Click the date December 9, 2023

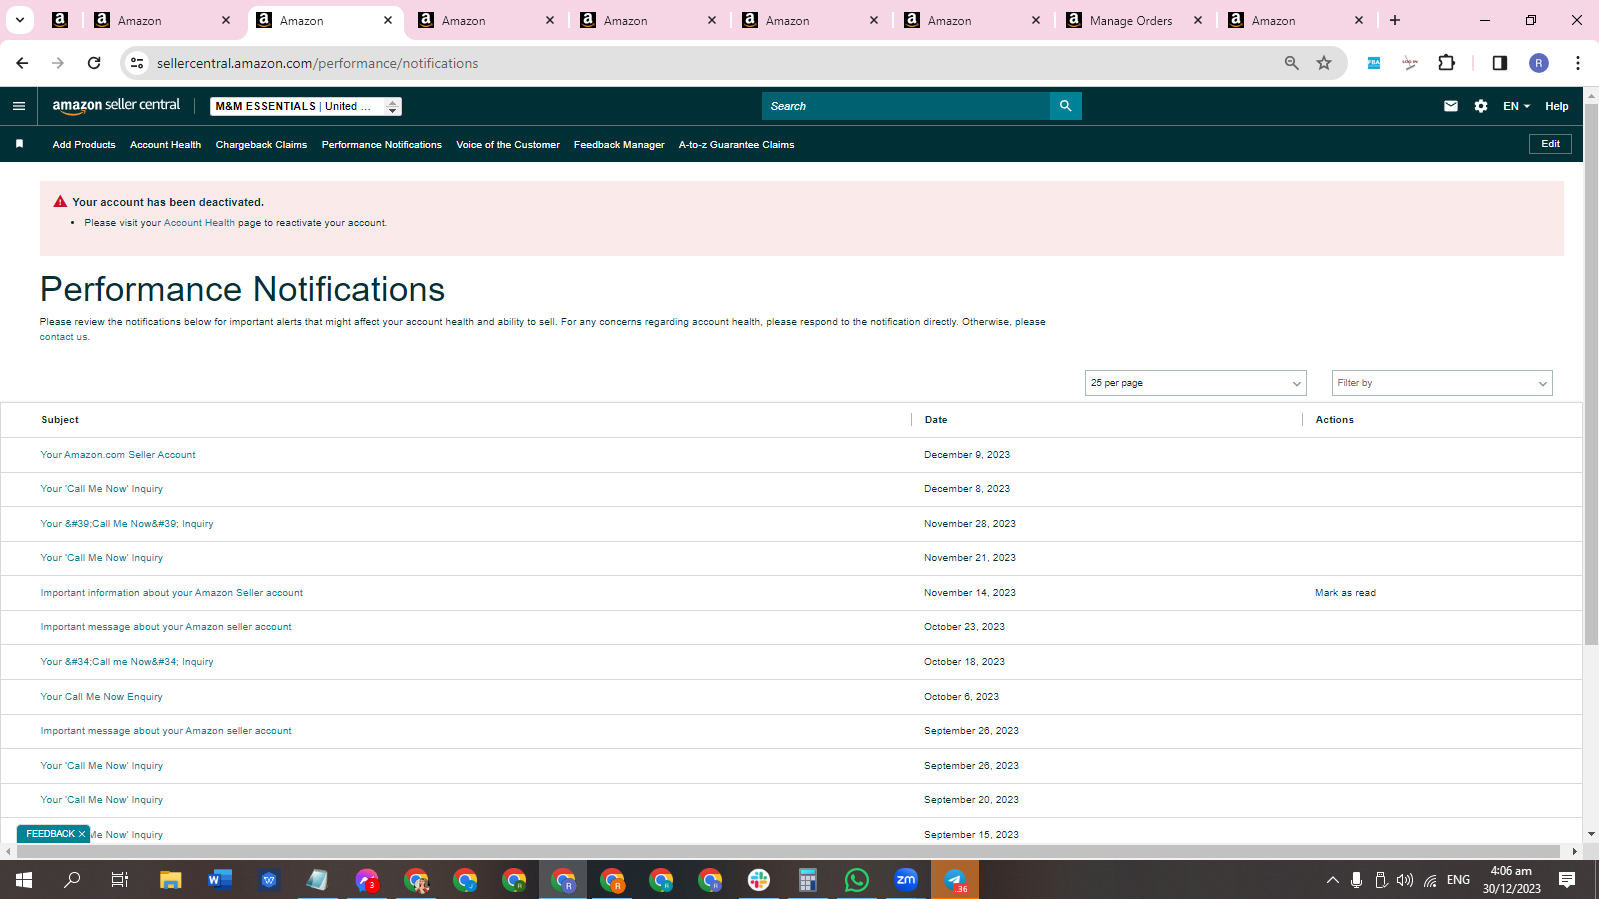967,455
